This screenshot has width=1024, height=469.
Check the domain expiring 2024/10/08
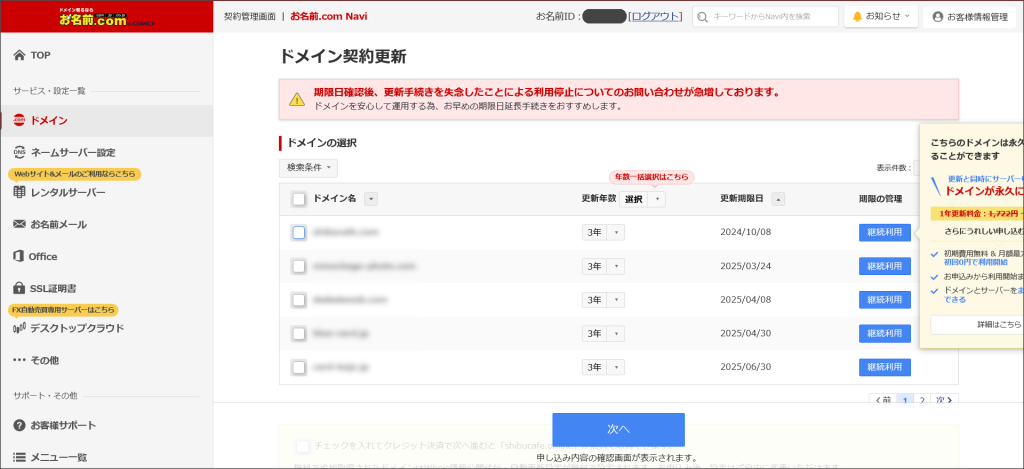tap(298, 233)
